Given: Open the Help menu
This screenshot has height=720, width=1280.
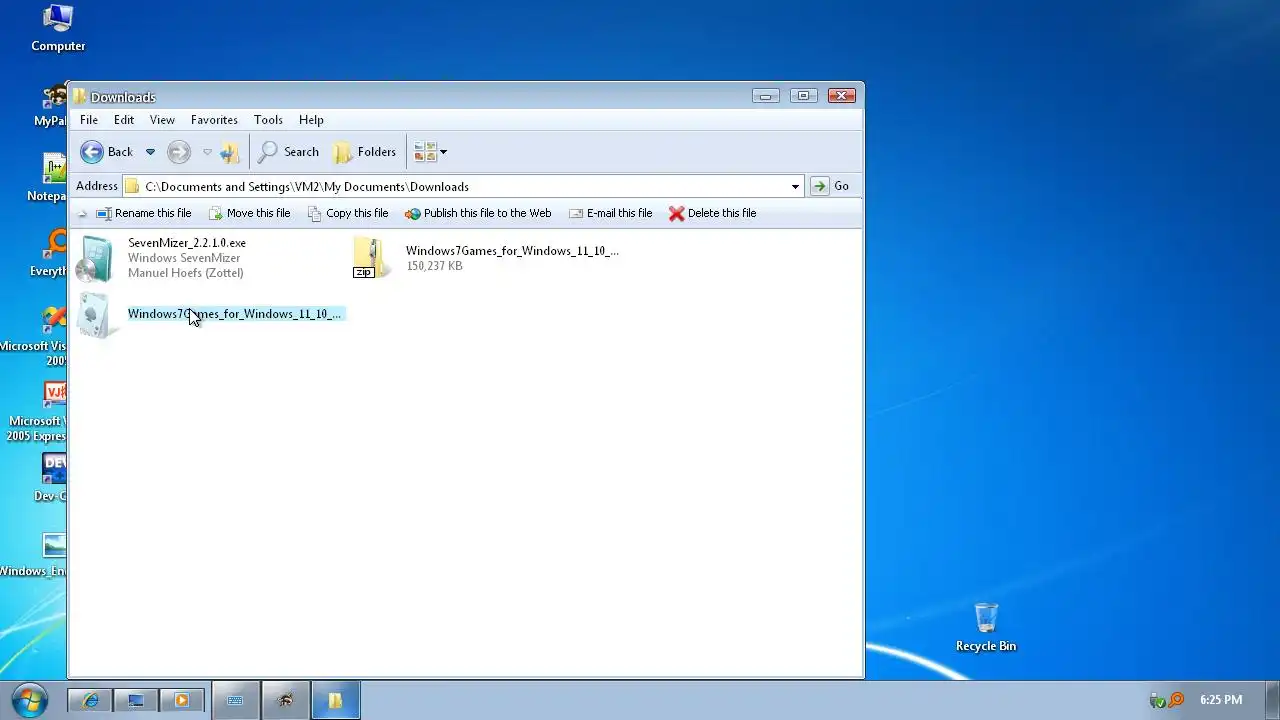Looking at the screenshot, I should pos(311,120).
